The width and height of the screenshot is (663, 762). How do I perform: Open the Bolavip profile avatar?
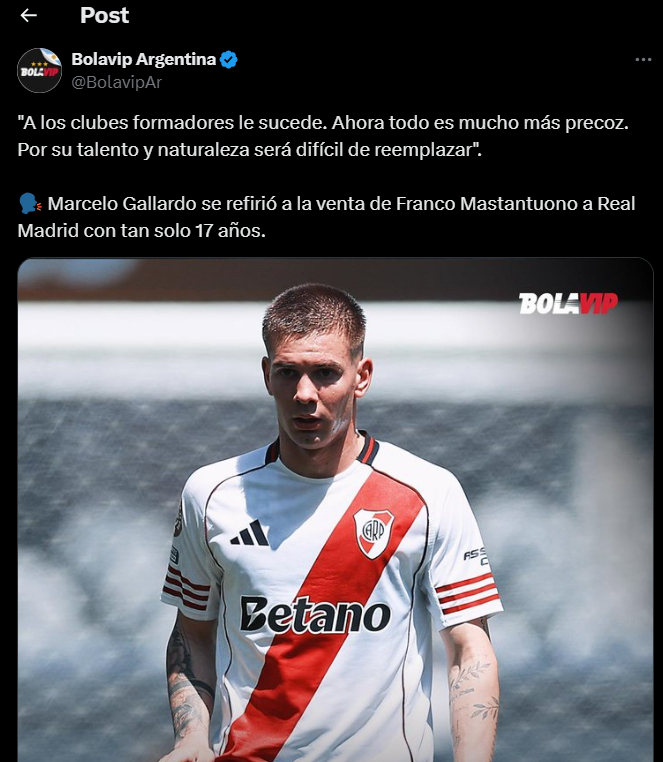point(39,70)
